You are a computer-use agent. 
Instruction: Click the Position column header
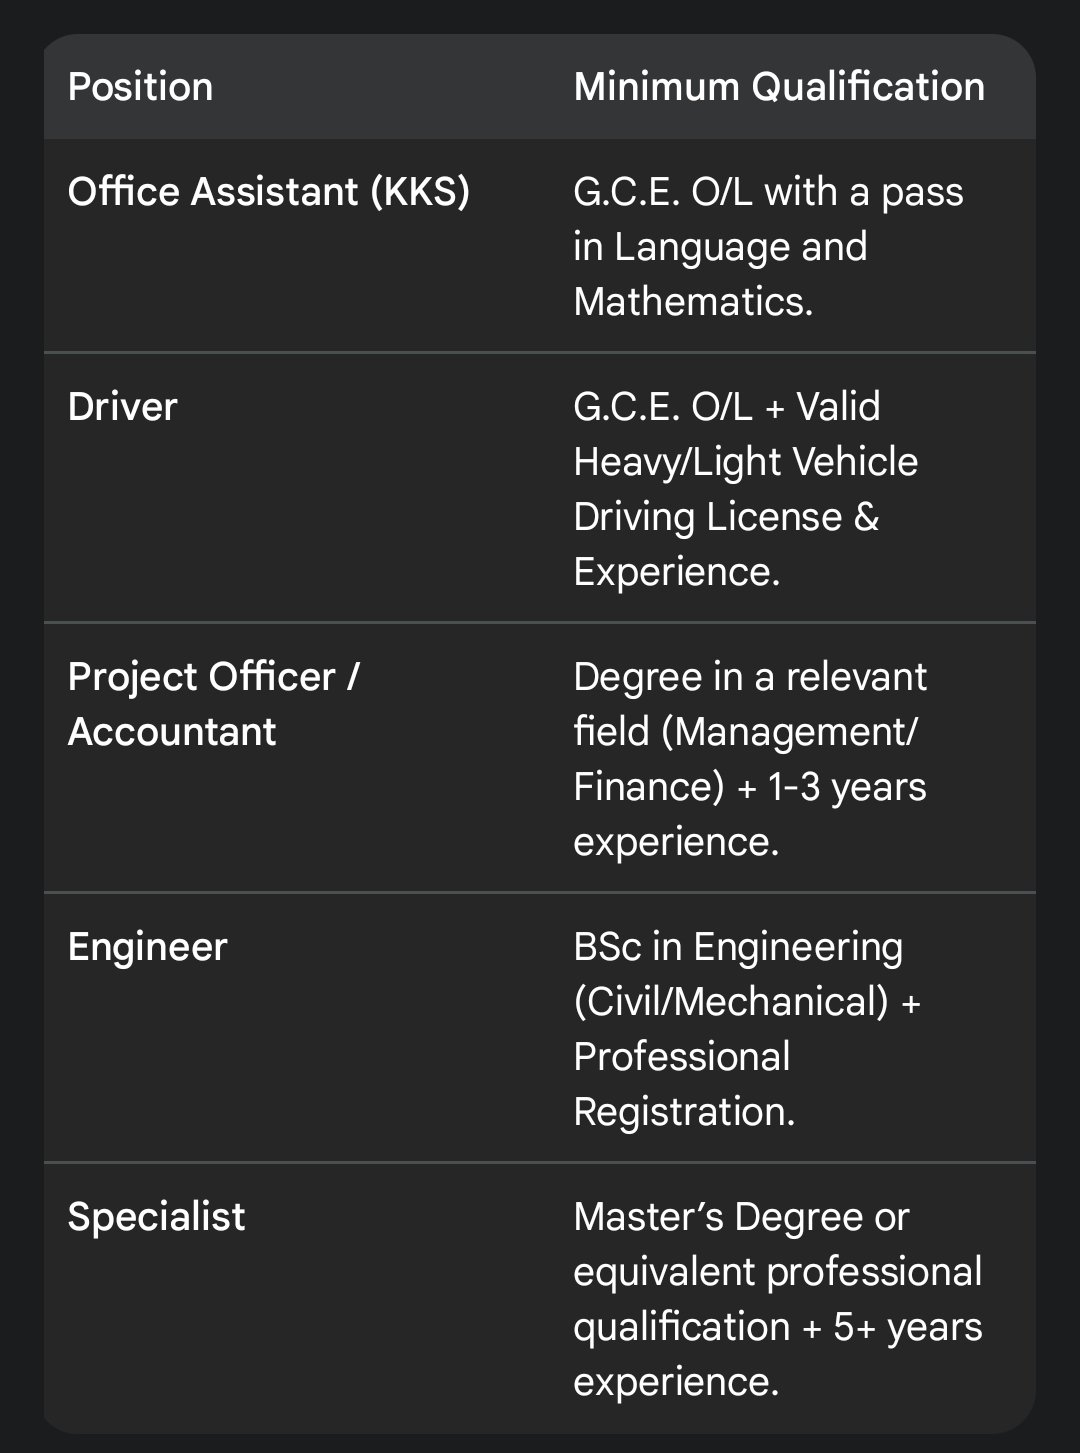[140, 87]
